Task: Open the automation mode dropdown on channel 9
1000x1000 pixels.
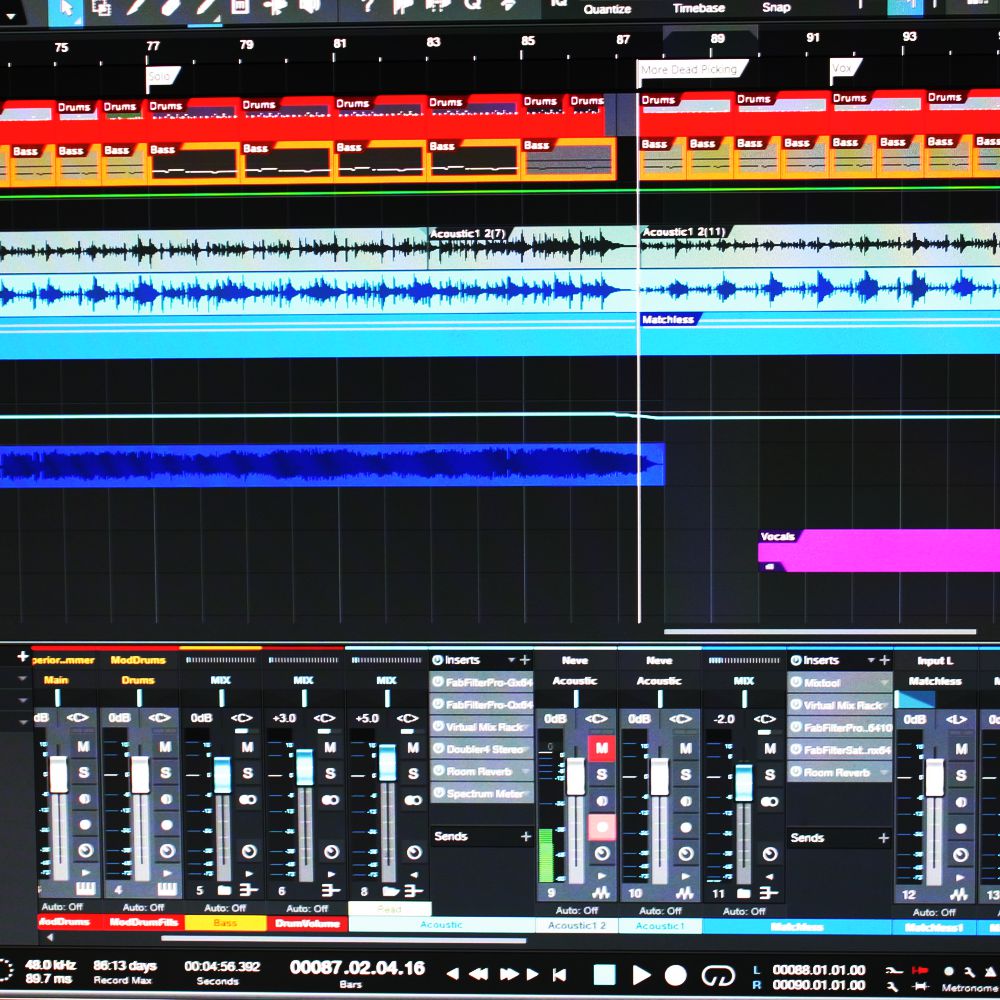Action: pos(576,911)
